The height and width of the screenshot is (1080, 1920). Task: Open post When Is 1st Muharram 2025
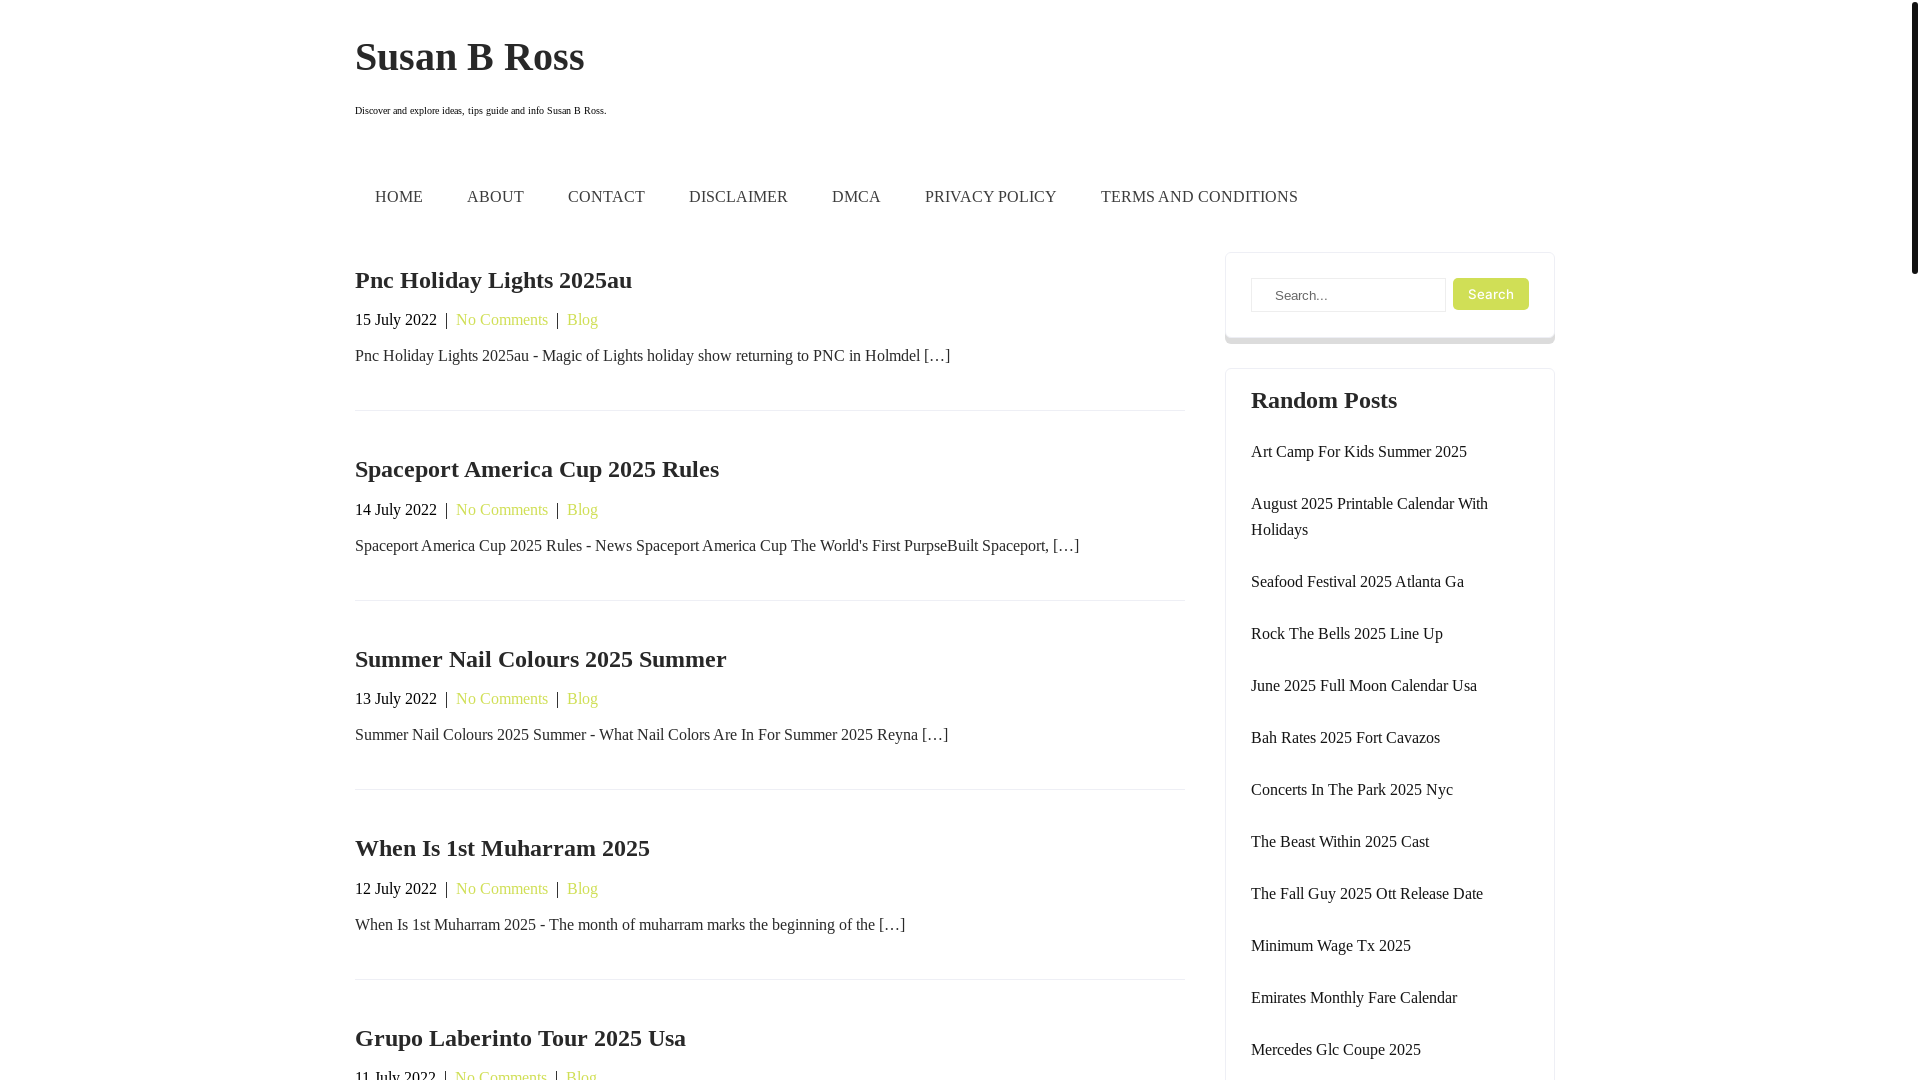pos(502,848)
